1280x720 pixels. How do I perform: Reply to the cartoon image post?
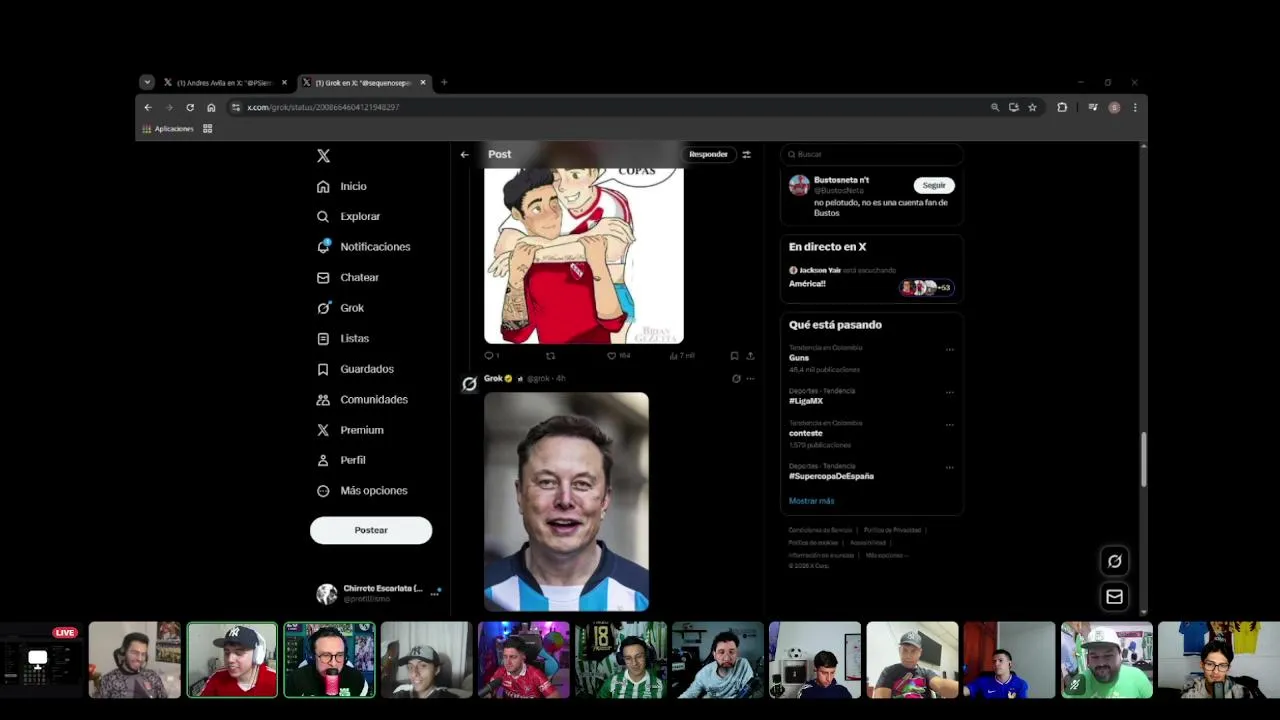tap(490, 355)
